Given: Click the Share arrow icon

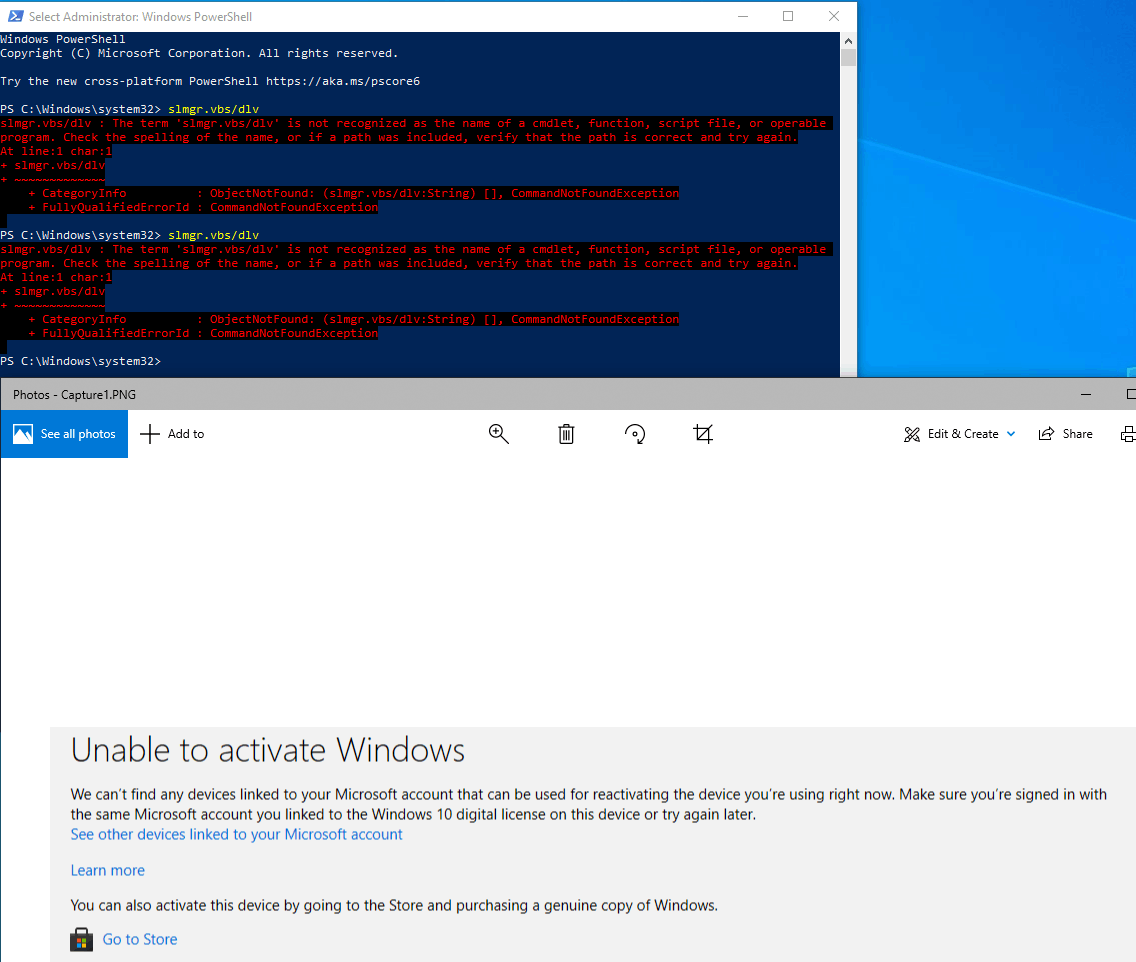Looking at the screenshot, I should pyautogui.click(x=1046, y=434).
